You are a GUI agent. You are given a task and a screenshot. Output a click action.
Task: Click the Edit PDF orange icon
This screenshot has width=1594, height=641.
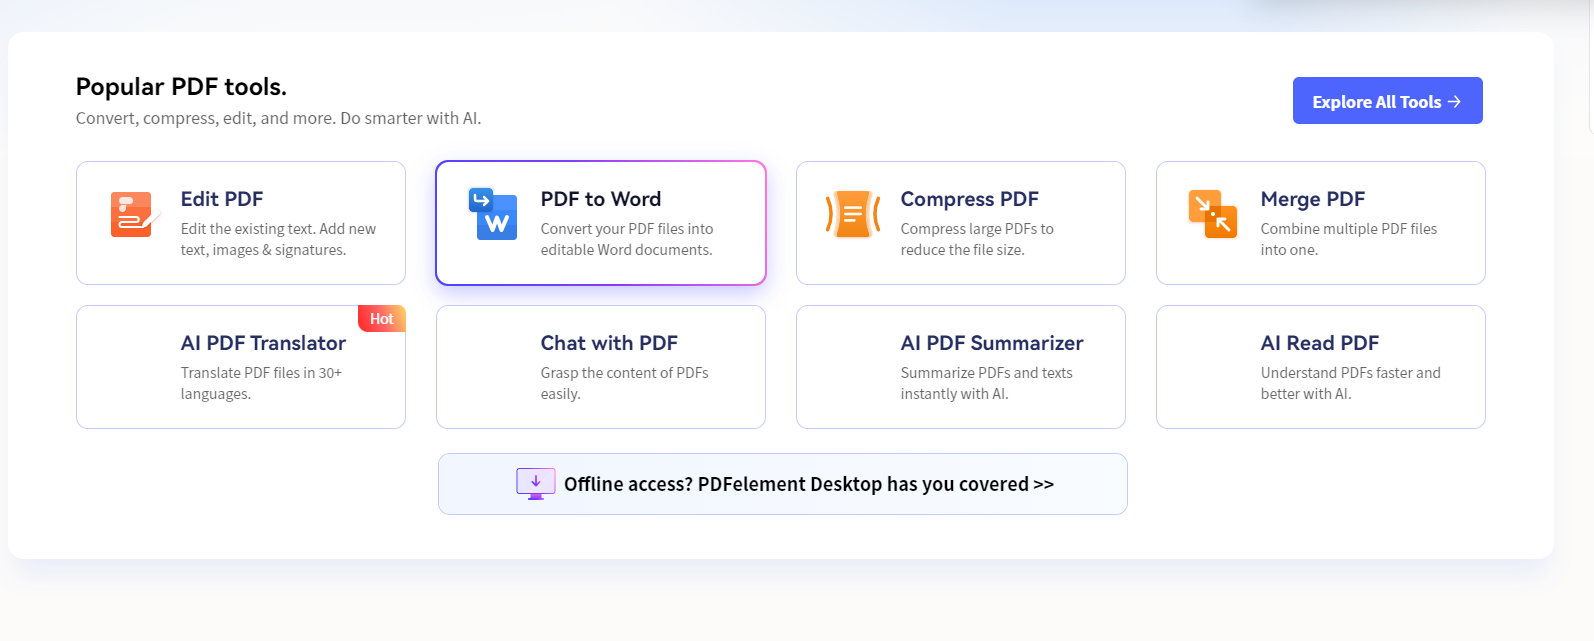tap(134, 214)
